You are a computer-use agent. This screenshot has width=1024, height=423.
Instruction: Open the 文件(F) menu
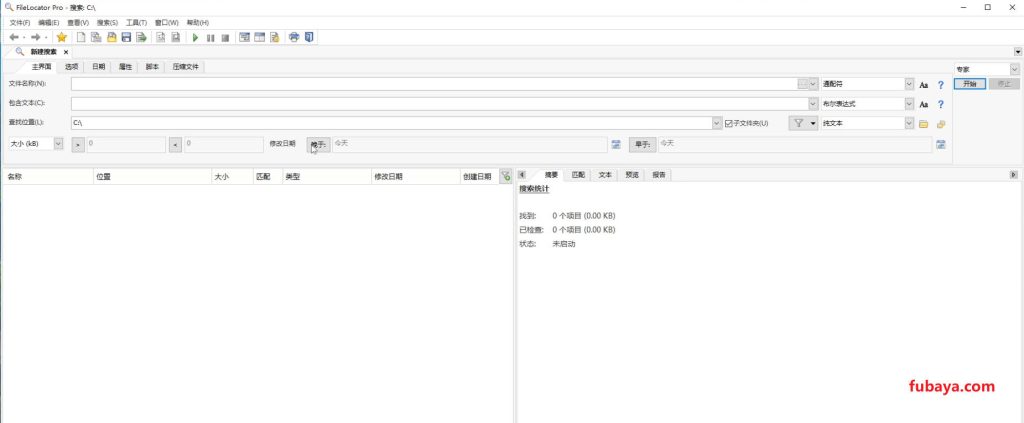pos(20,23)
